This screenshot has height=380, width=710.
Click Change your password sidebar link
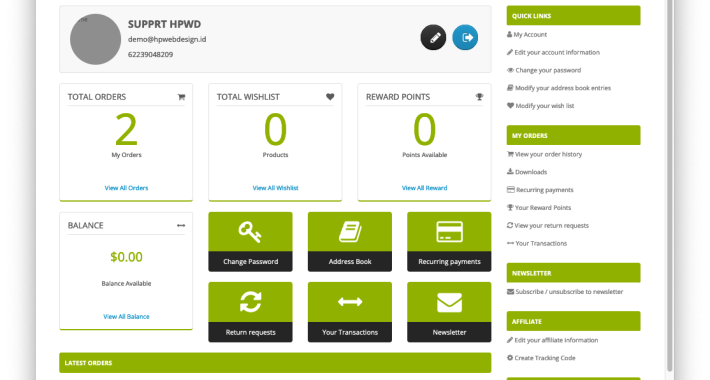coord(548,70)
